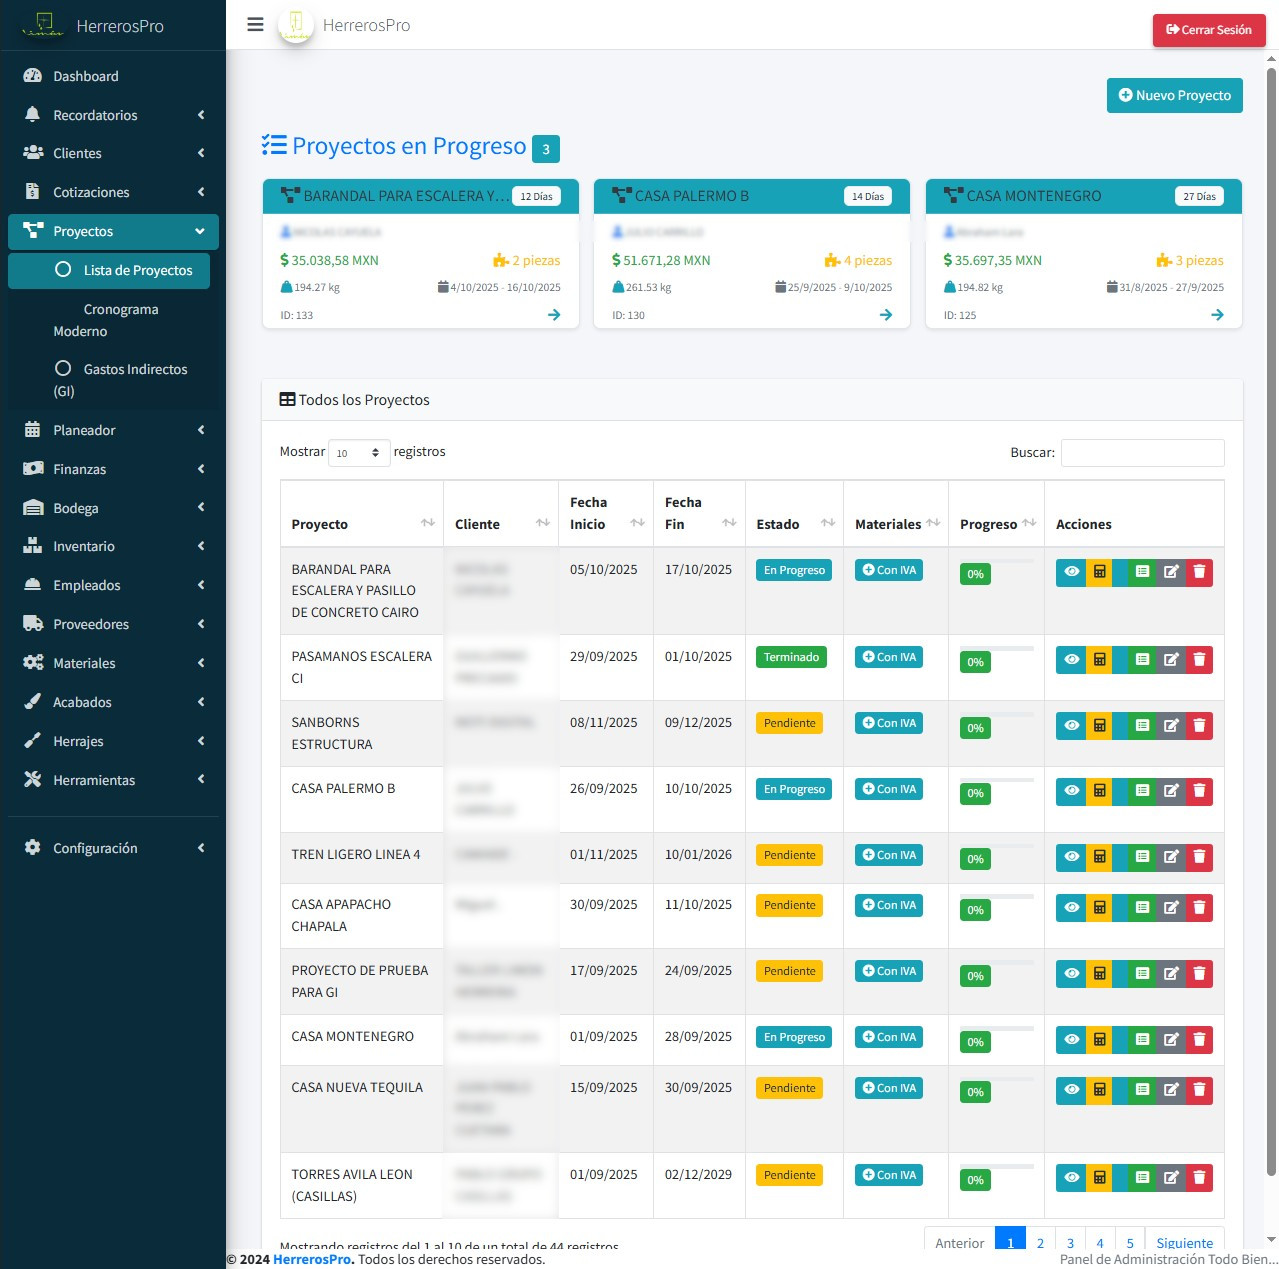The height and width of the screenshot is (1269, 1279).
Task: View BARANDAL PARA ESCALERA project with eye icon
Action: click(1071, 572)
